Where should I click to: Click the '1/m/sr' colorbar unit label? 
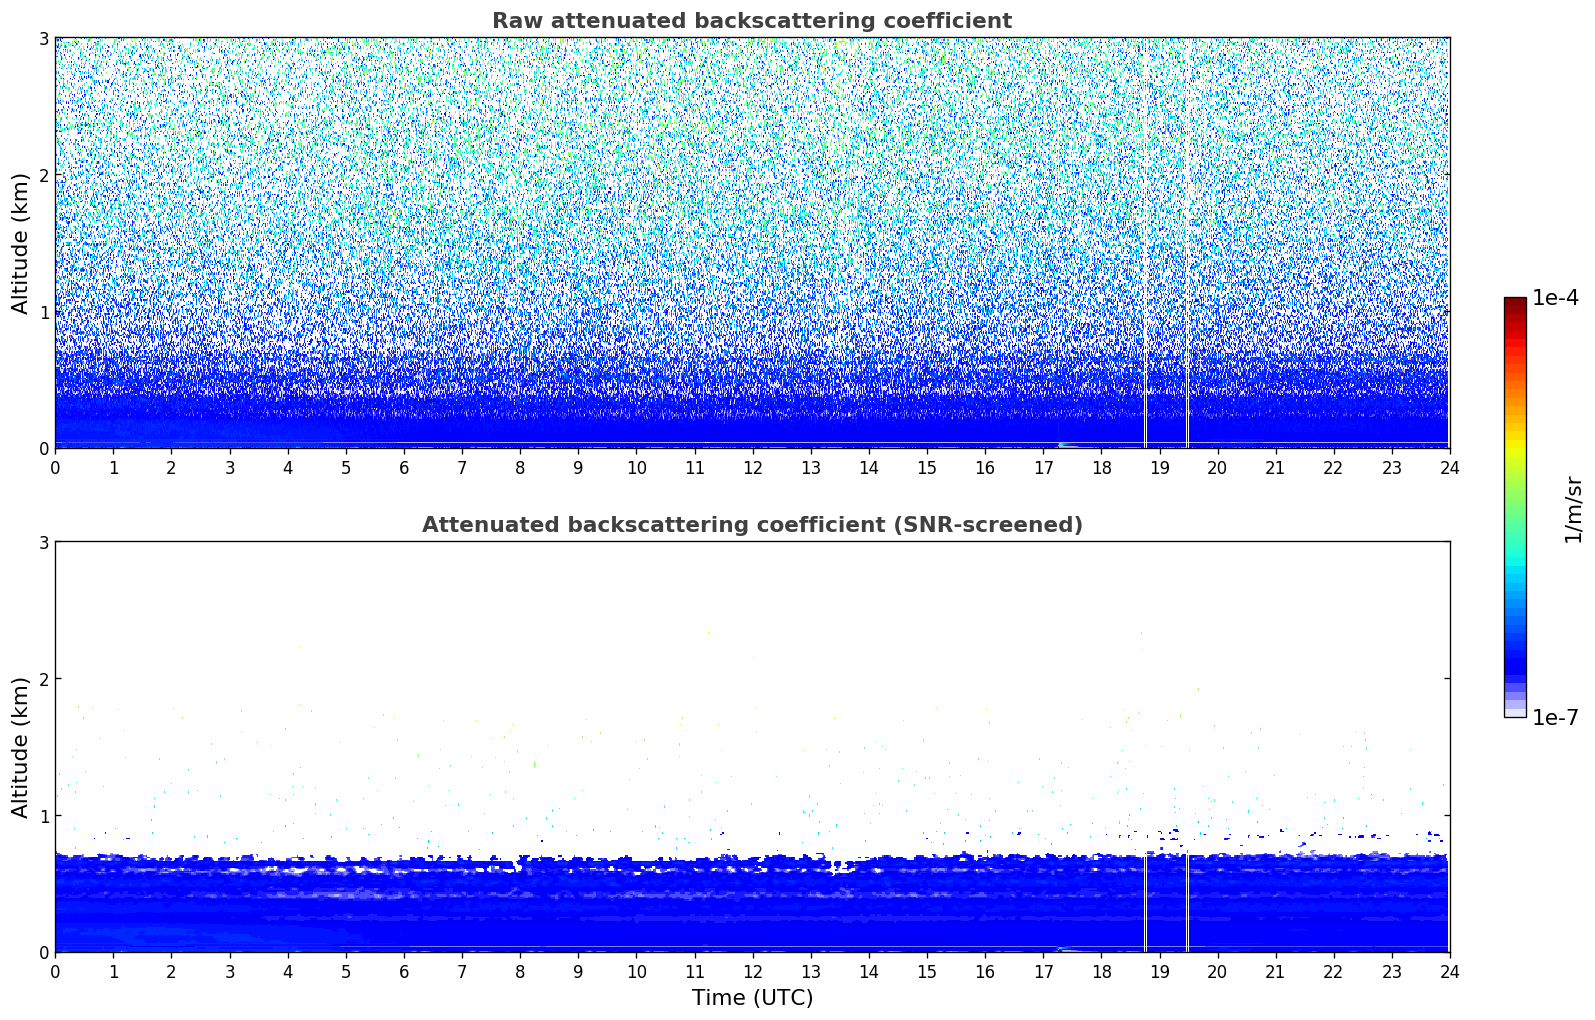[1573, 509]
